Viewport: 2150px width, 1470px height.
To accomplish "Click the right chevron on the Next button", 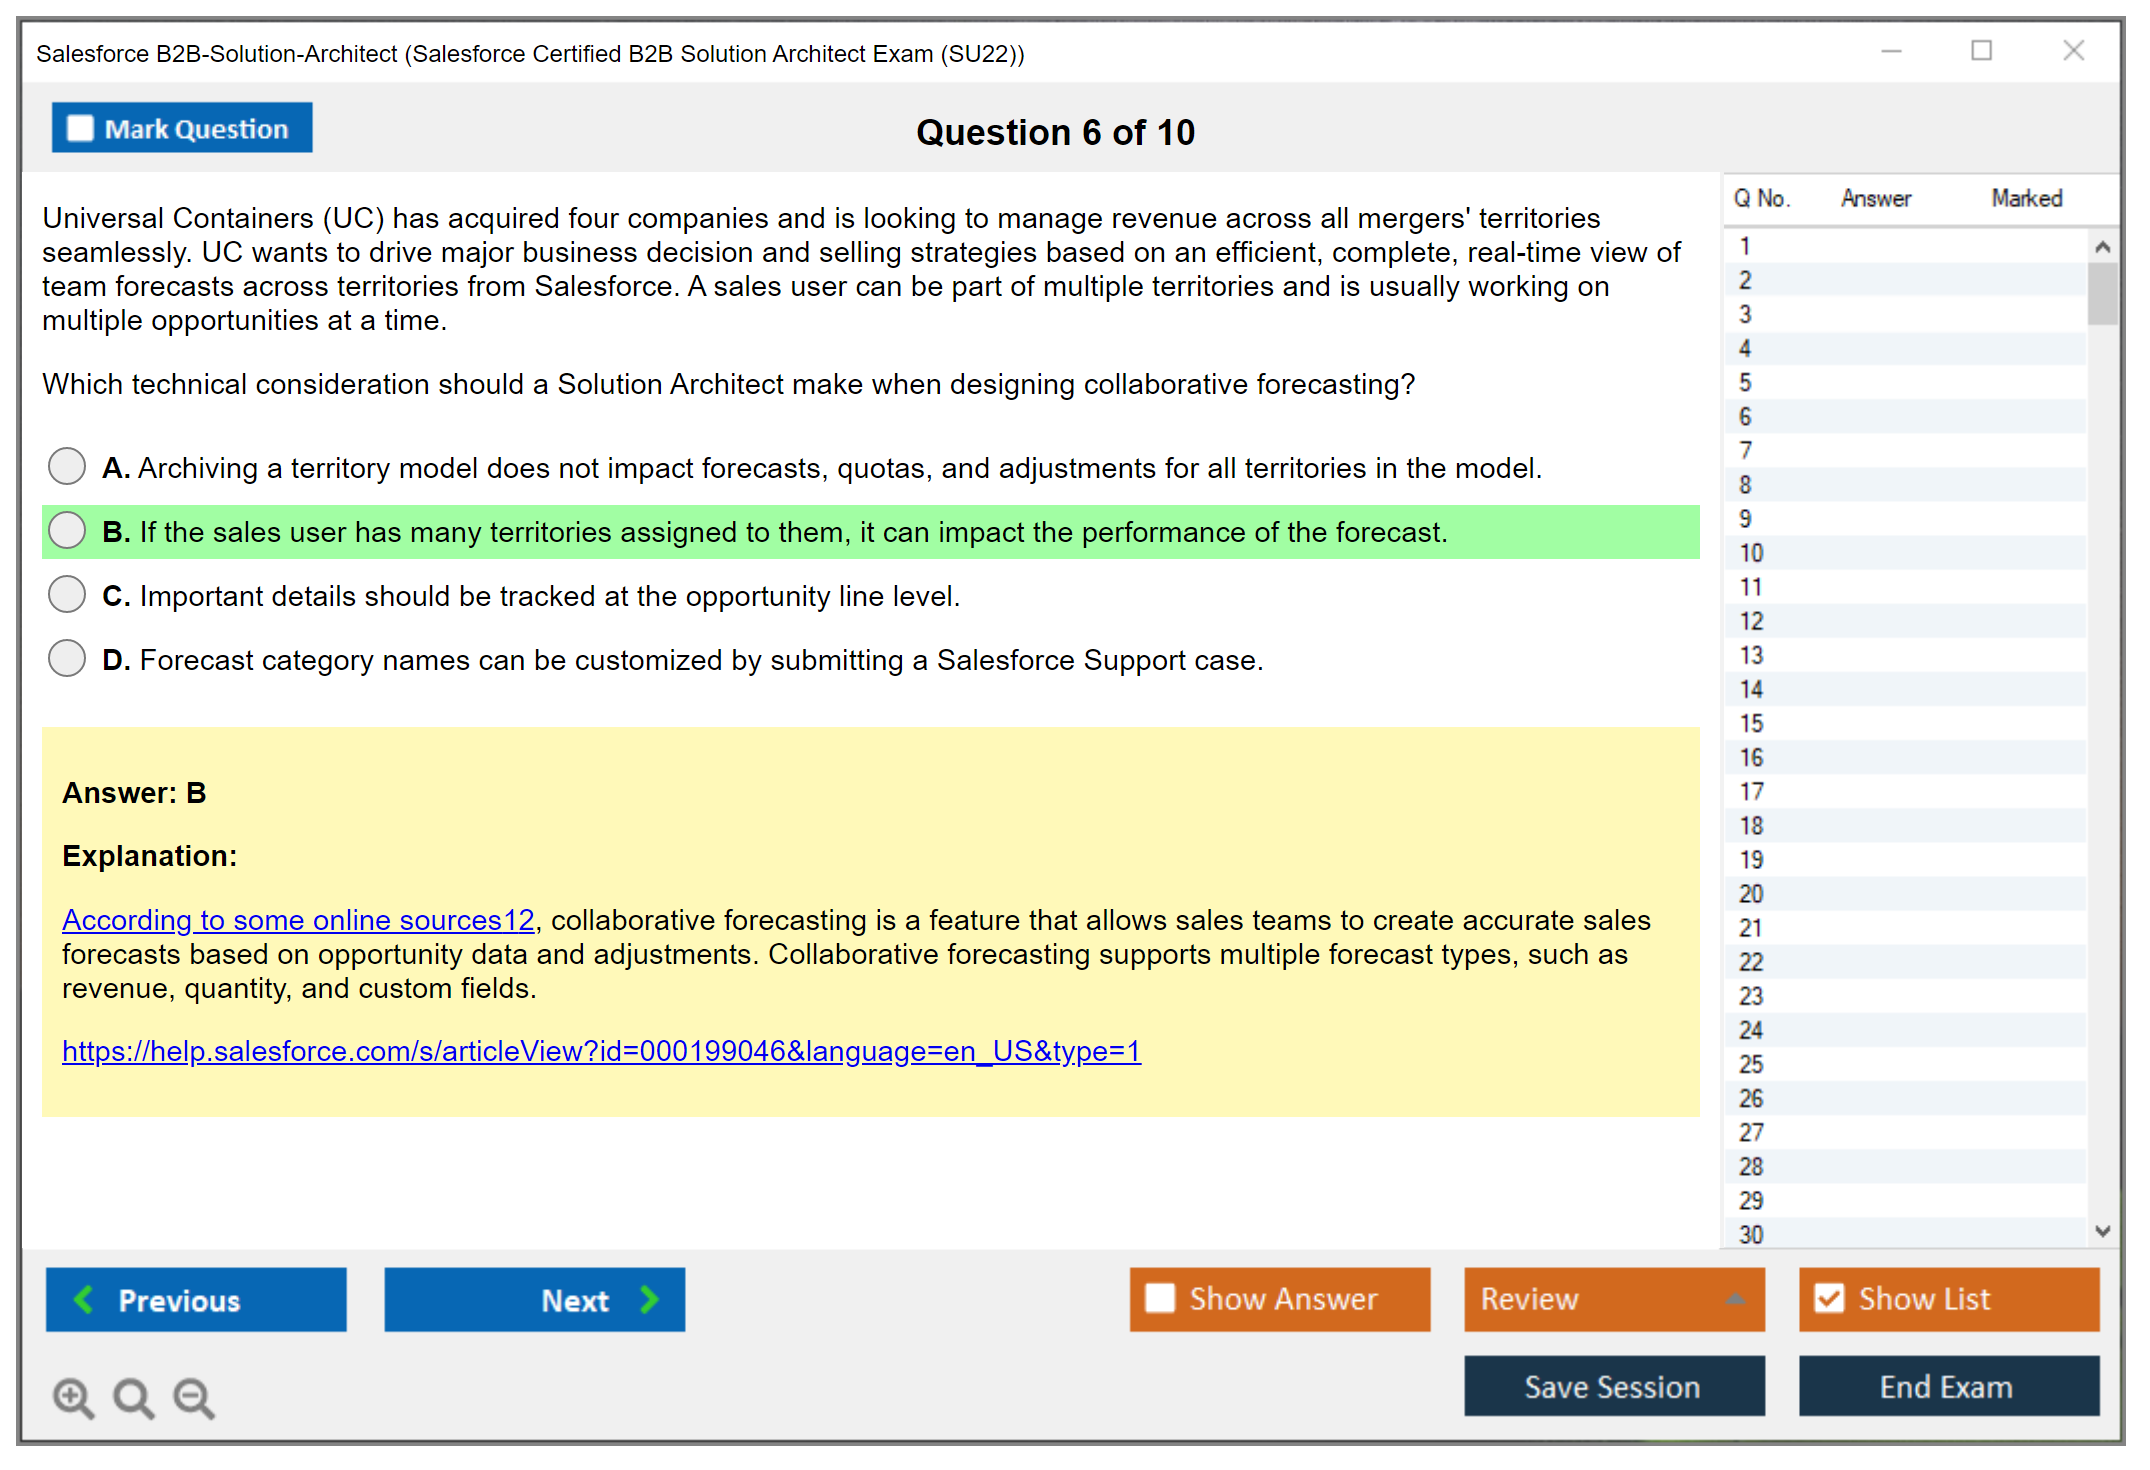I will (x=649, y=1300).
